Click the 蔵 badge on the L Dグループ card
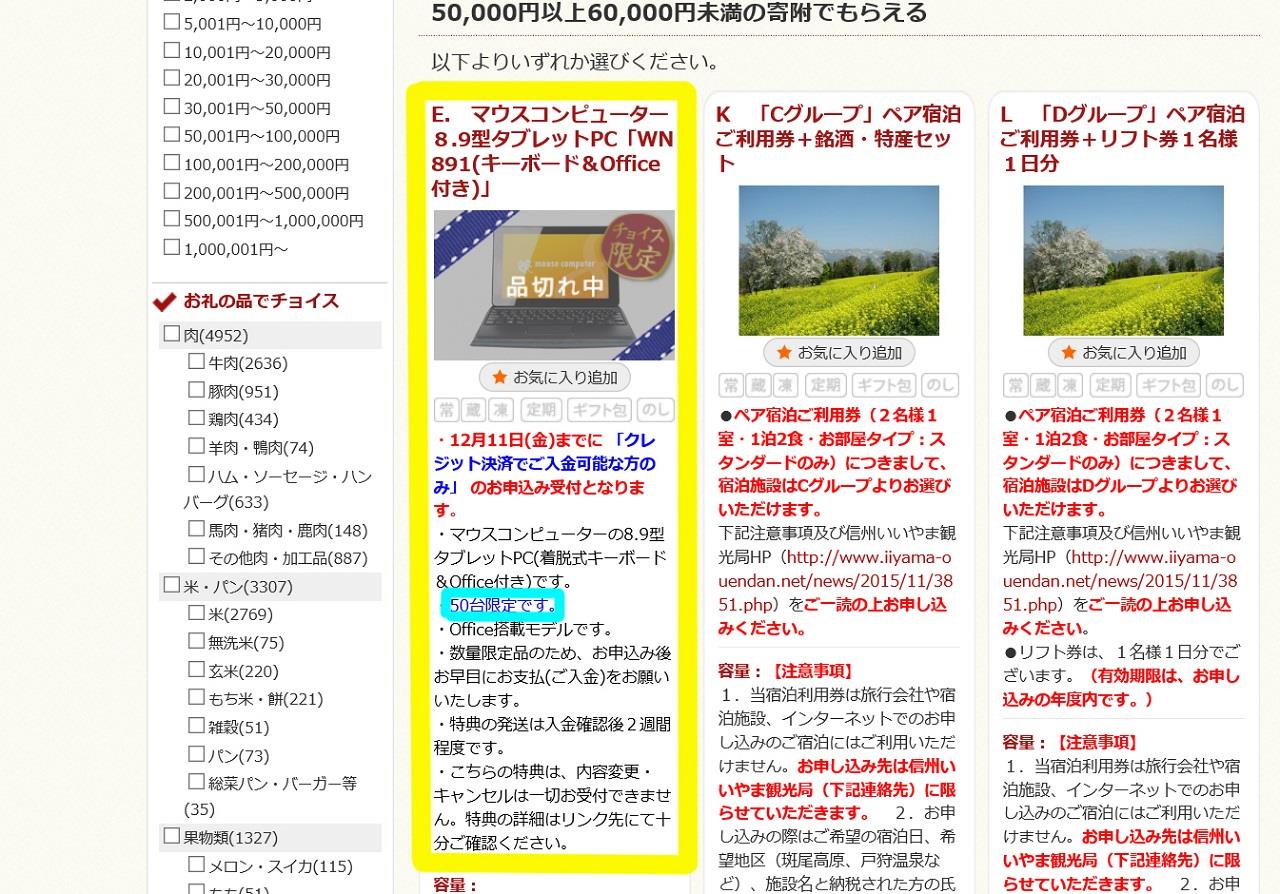1280x894 pixels. pos(1043,384)
